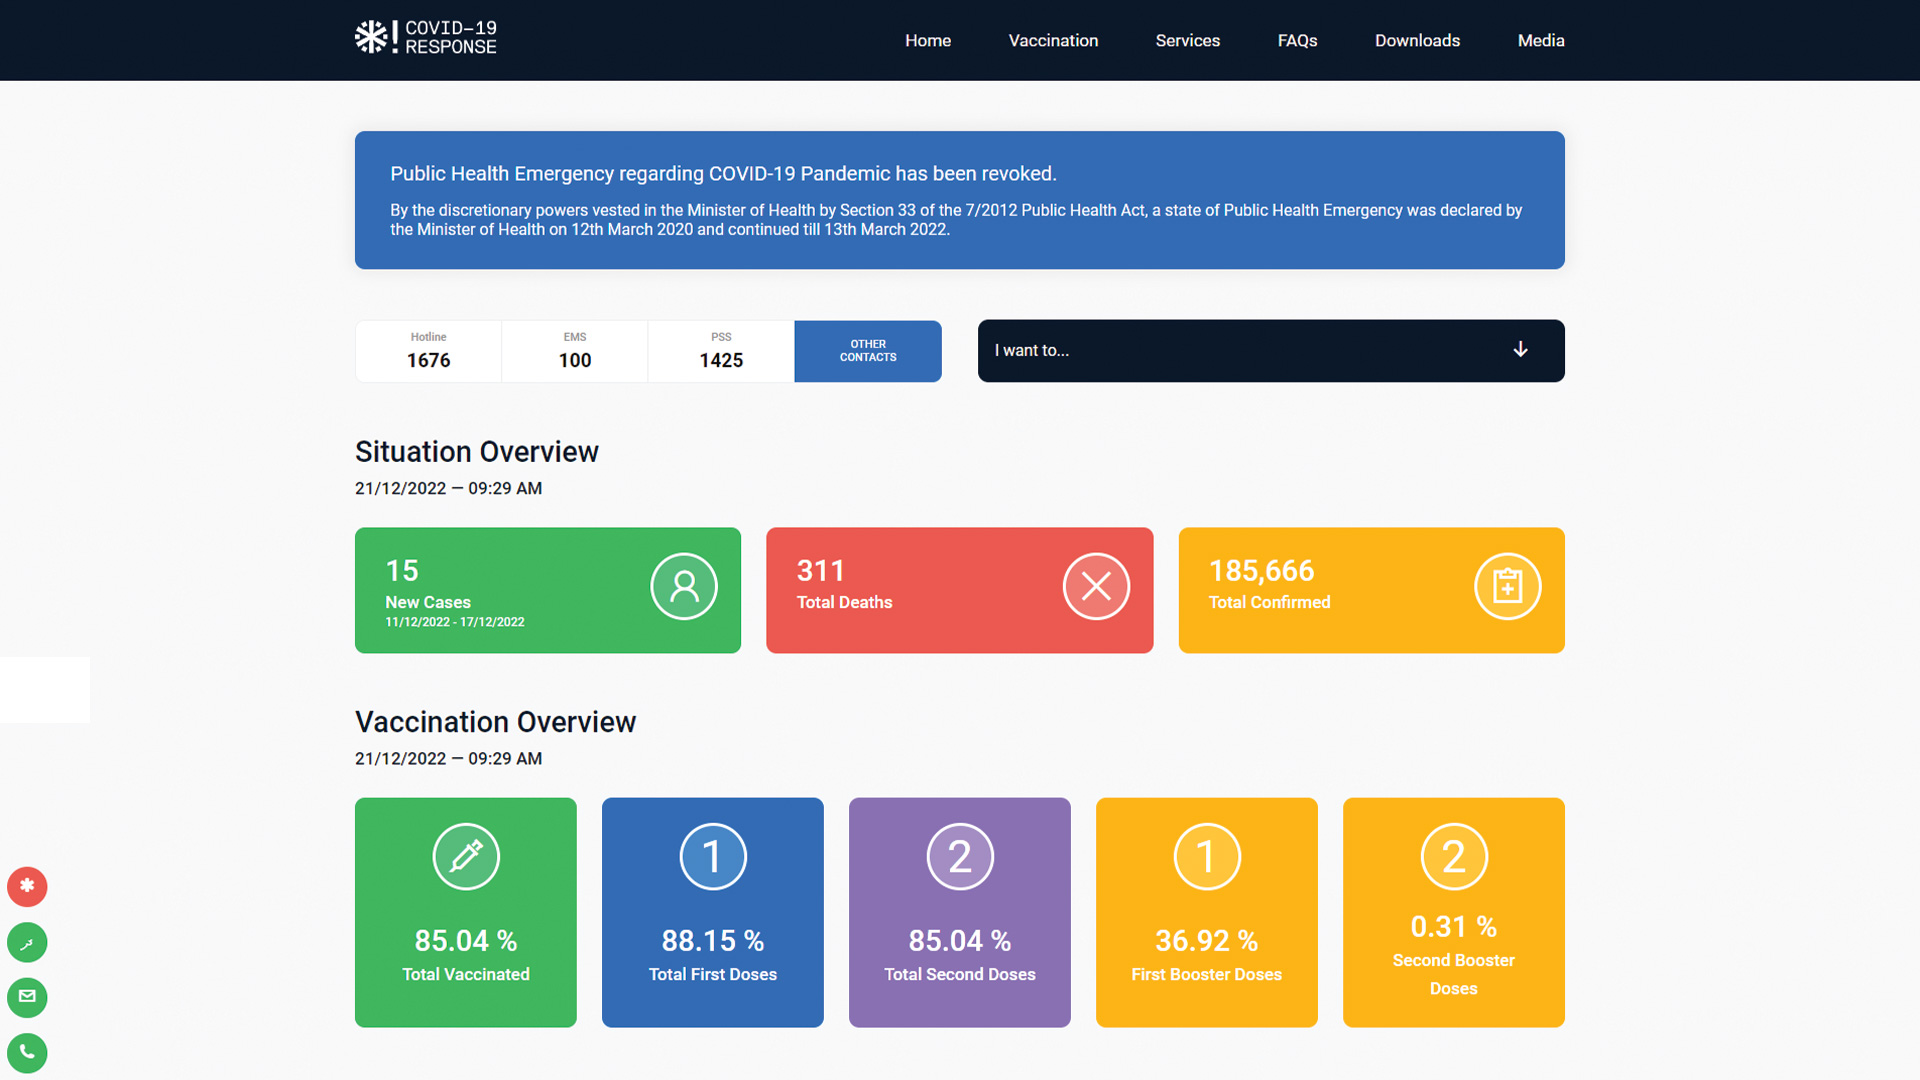Click the 'Total Vaccinated' label

click(x=466, y=974)
